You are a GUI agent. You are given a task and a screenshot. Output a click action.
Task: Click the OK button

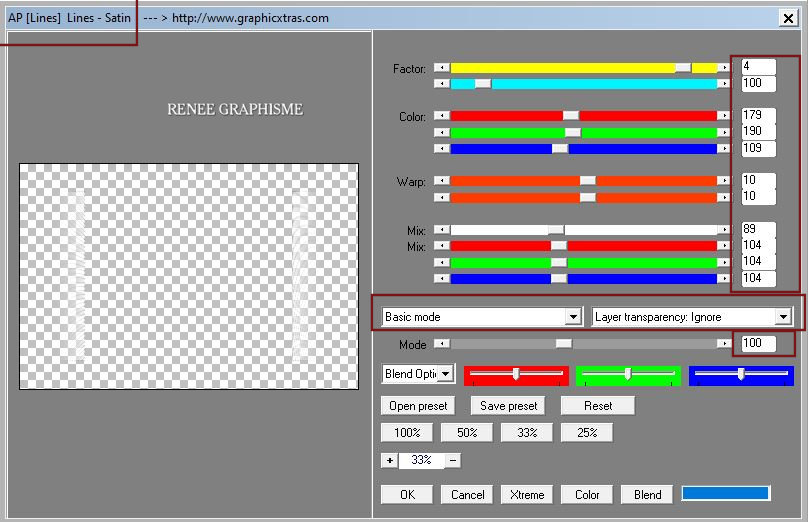(x=407, y=495)
